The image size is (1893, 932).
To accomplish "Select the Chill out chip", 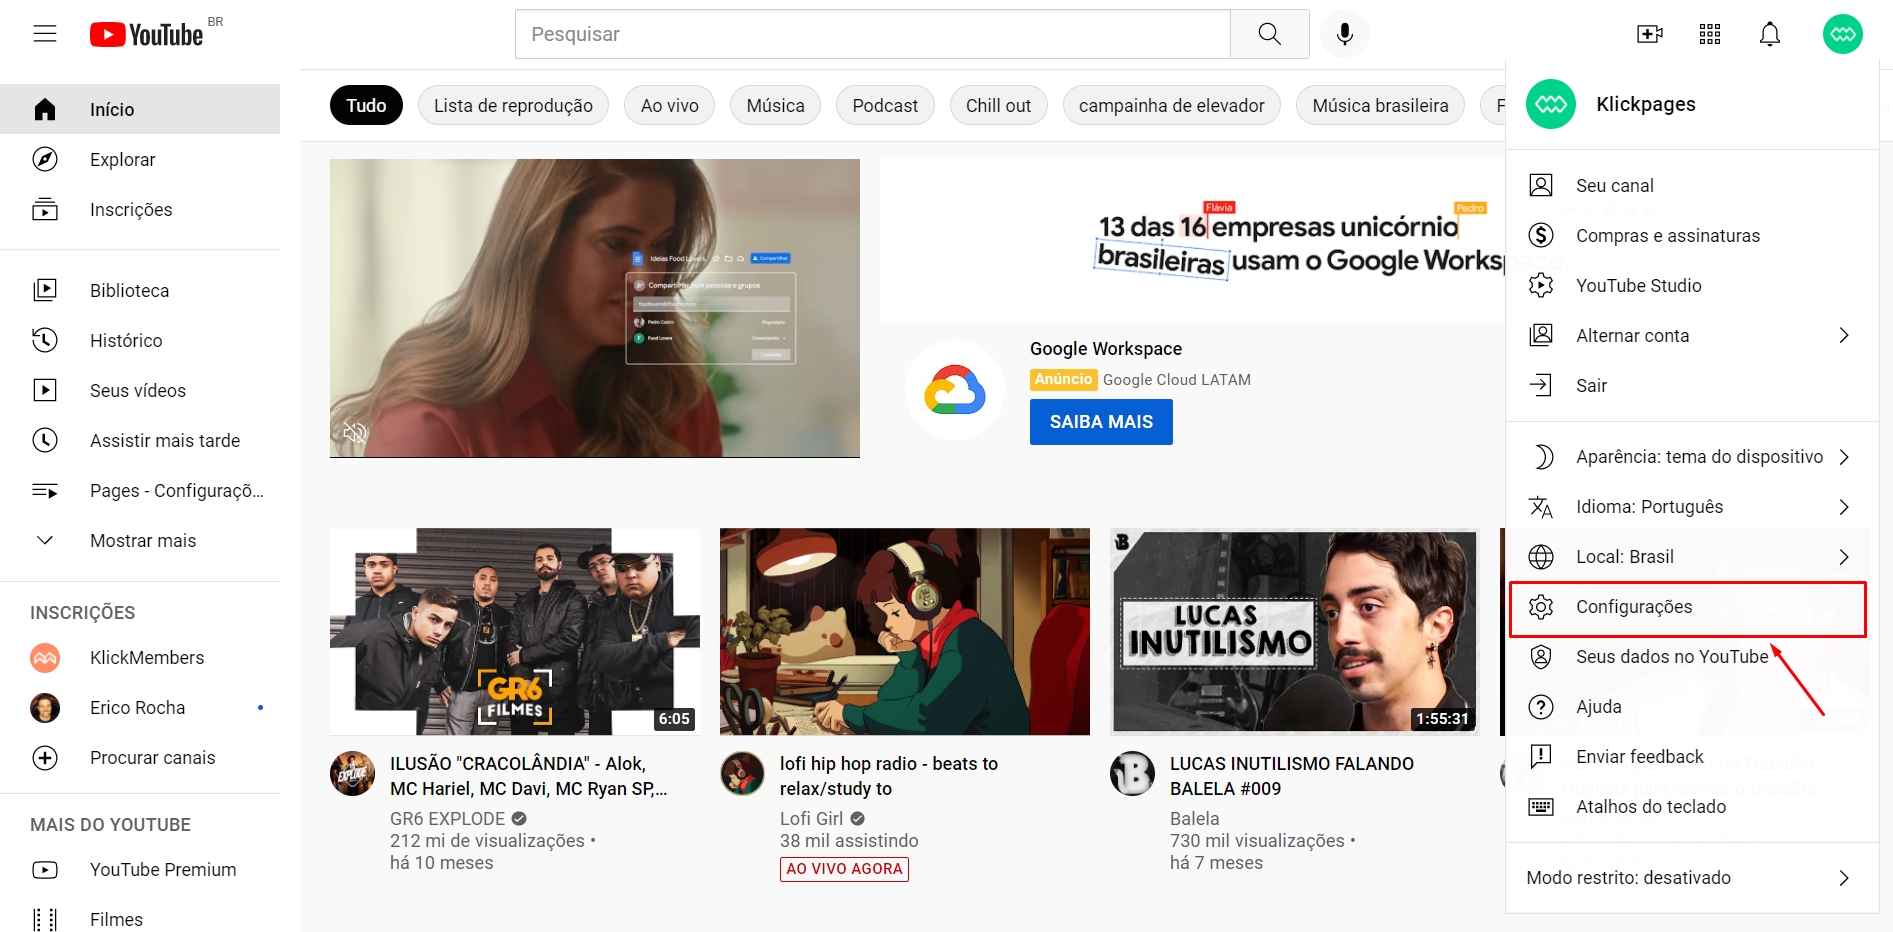I will point(998,105).
